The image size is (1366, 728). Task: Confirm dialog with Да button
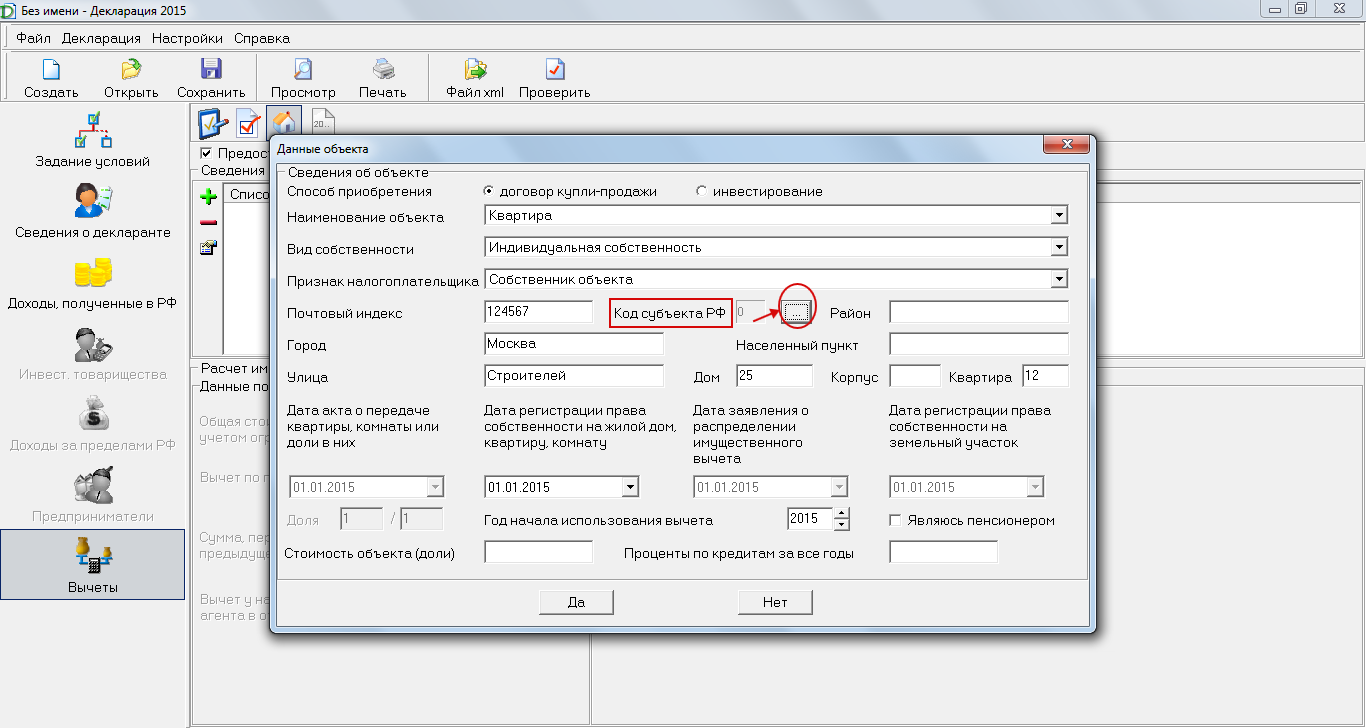[x=576, y=602]
